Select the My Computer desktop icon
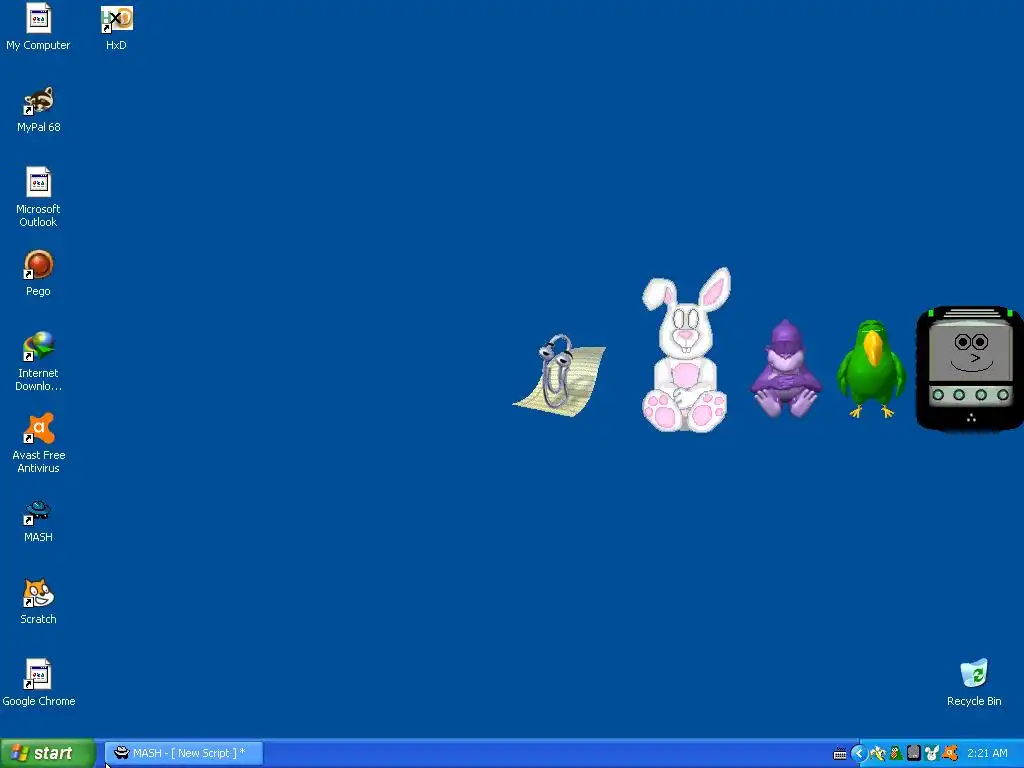1024x768 pixels. coord(38,27)
